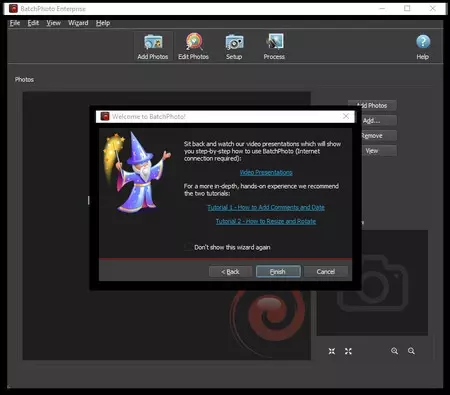Click Finish to close the wizard
The width and height of the screenshot is (450, 395).
[278, 272]
